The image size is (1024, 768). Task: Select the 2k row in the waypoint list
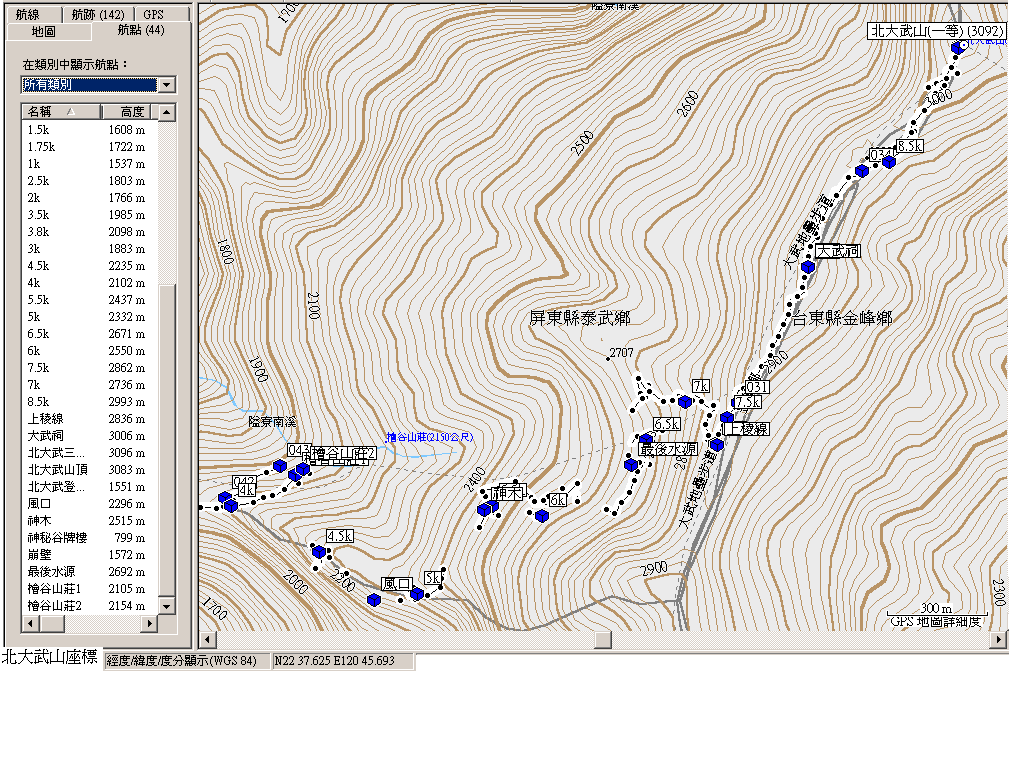click(x=89, y=198)
